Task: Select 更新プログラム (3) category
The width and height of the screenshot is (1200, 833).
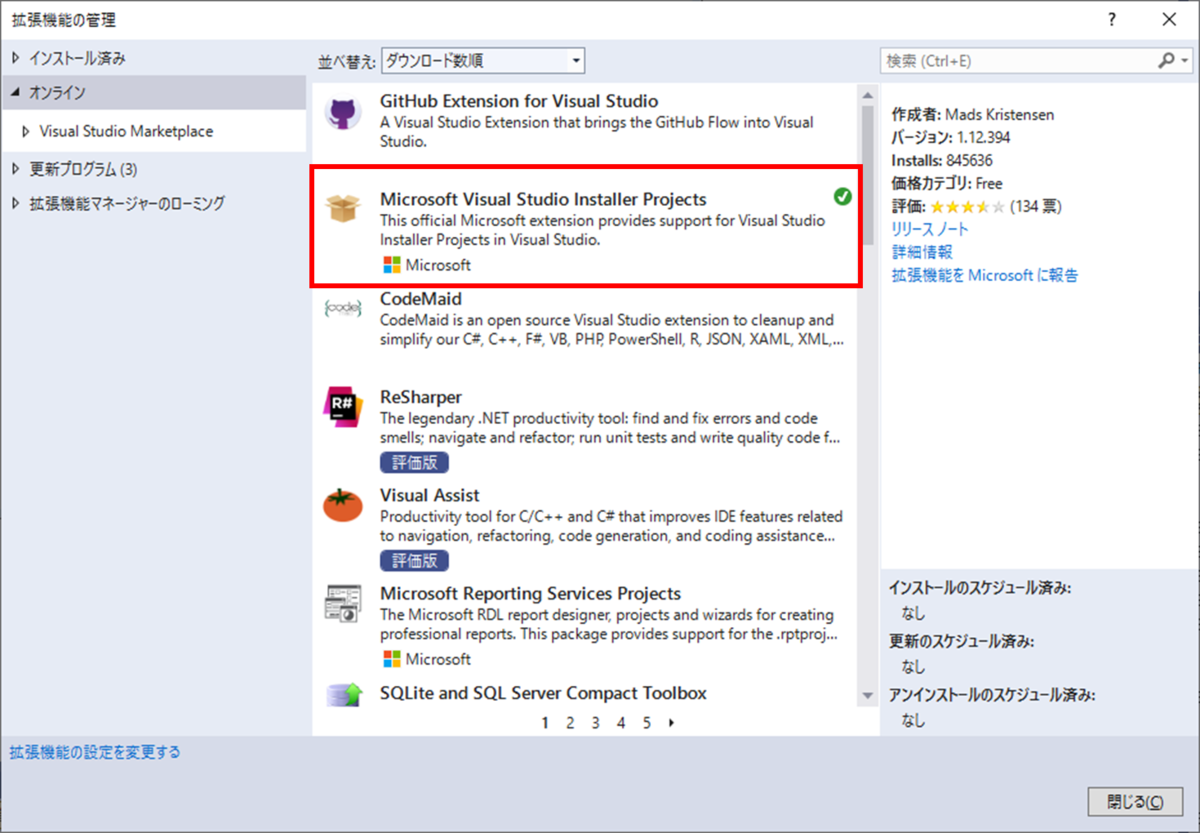Action: (83, 168)
